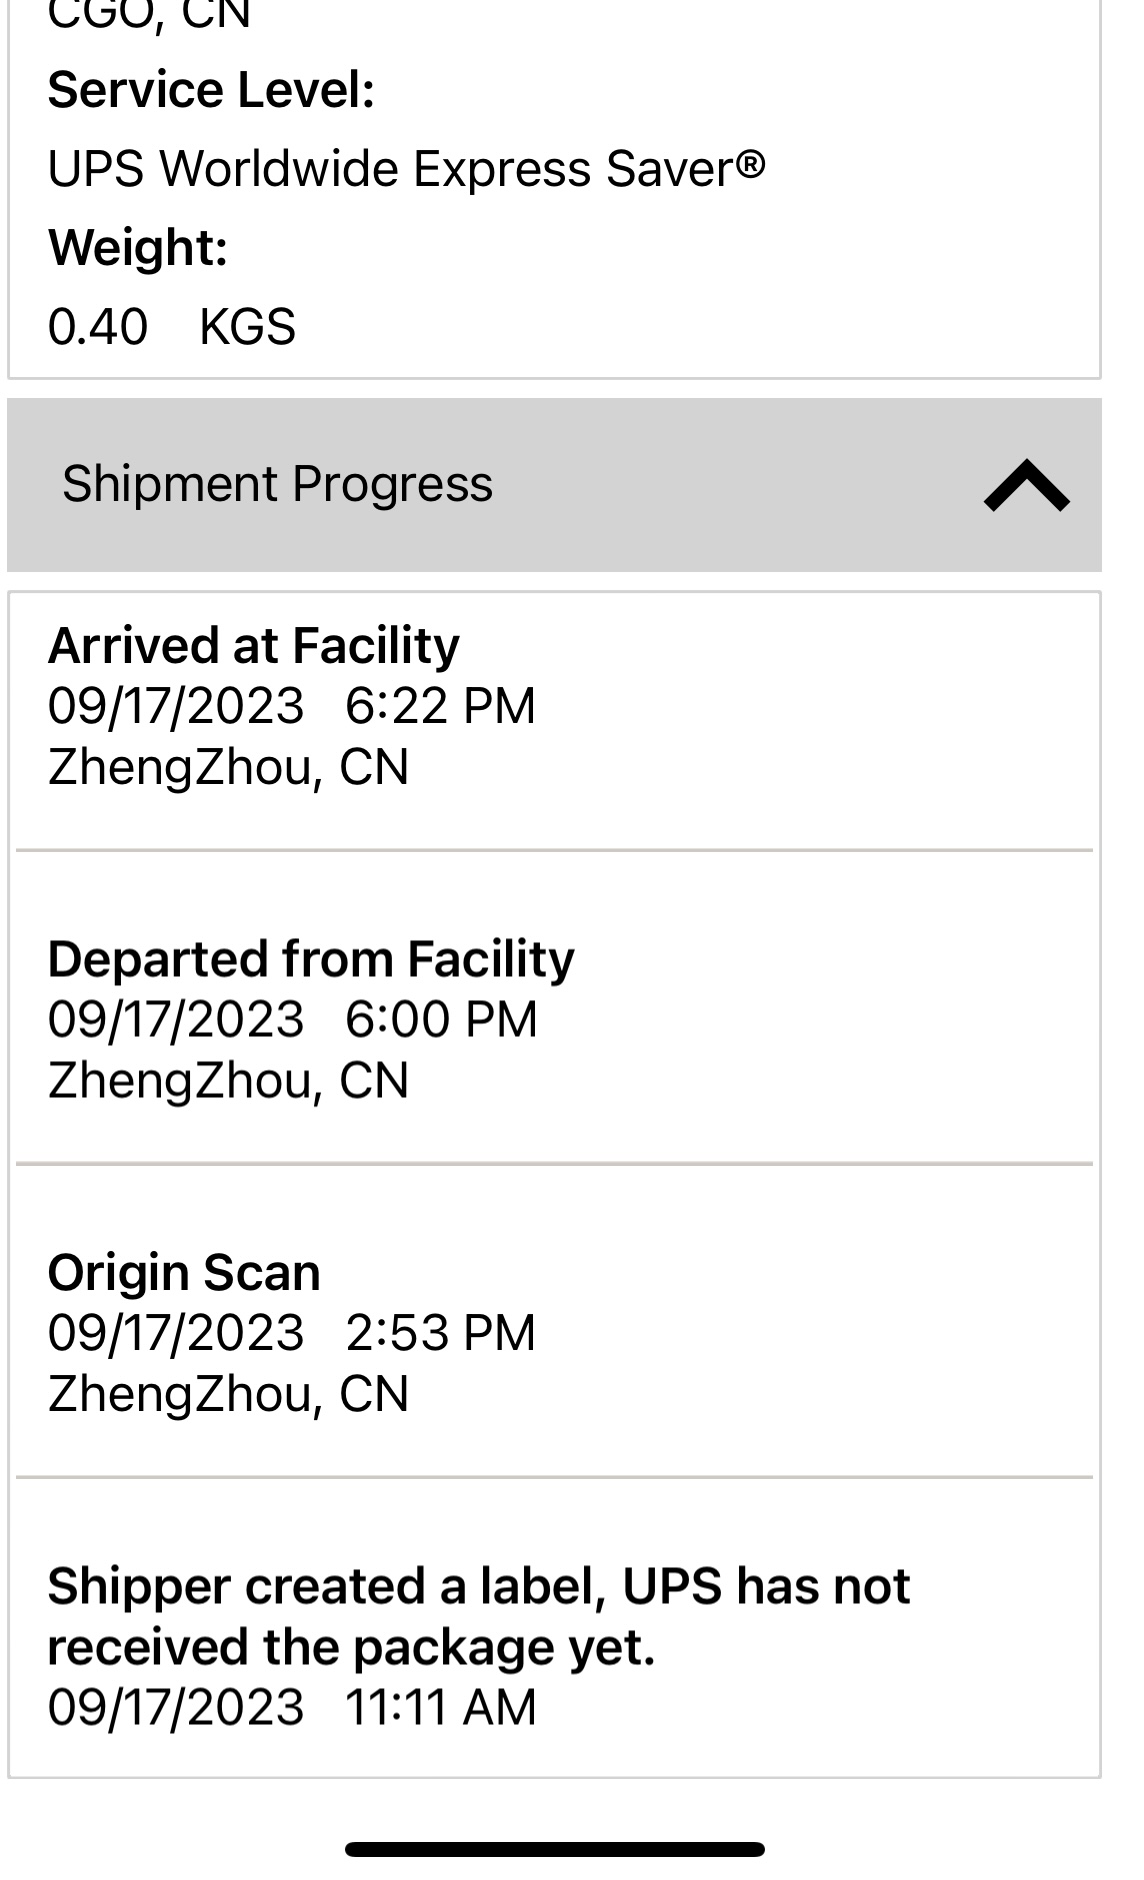Select the Arrived at Facility status

click(253, 646)
